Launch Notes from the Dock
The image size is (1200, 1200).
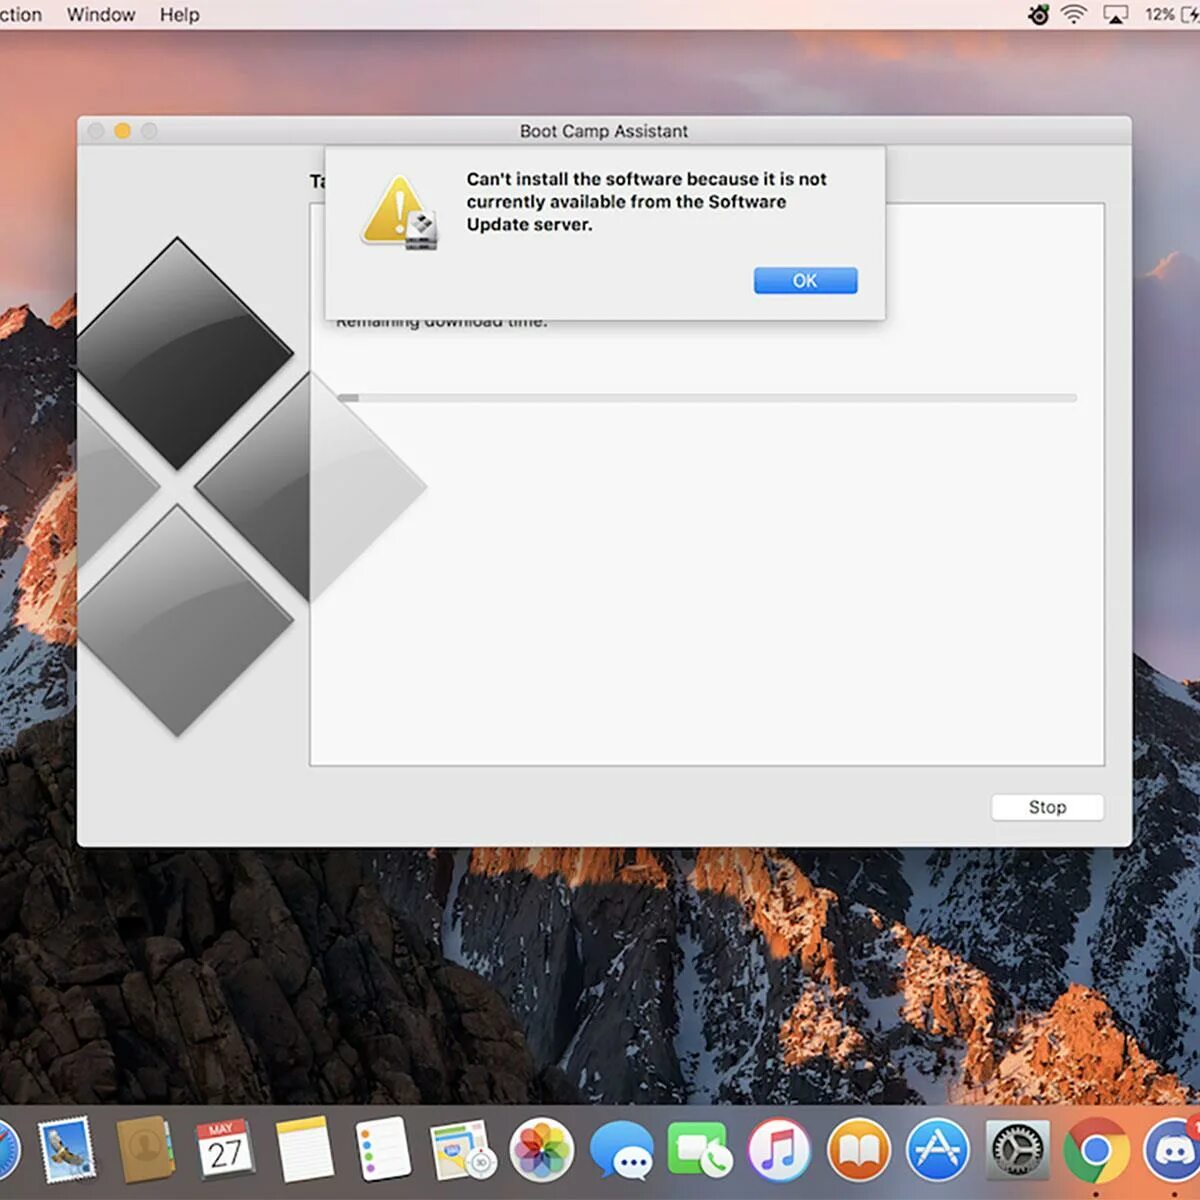304,1150
